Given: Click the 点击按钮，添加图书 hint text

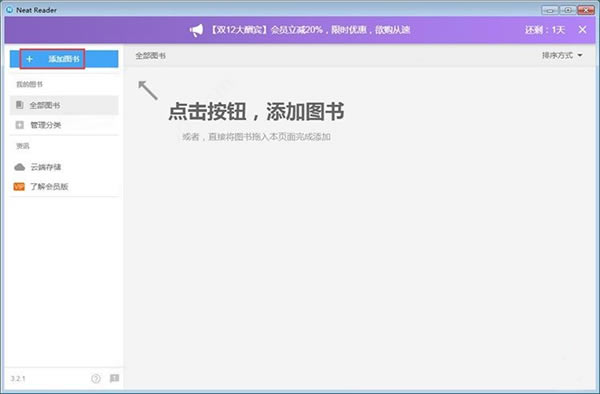Looking at the screenshot, I should [256, 111].
